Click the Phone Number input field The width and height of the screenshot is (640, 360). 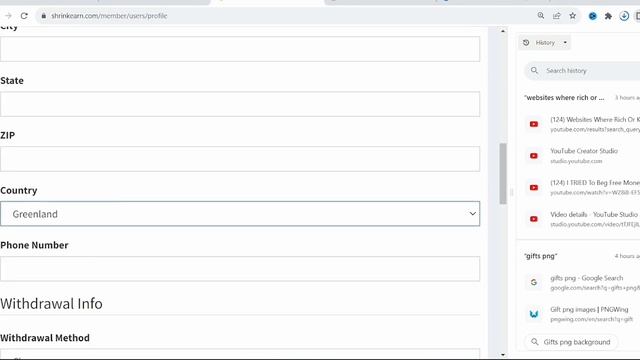240,269
